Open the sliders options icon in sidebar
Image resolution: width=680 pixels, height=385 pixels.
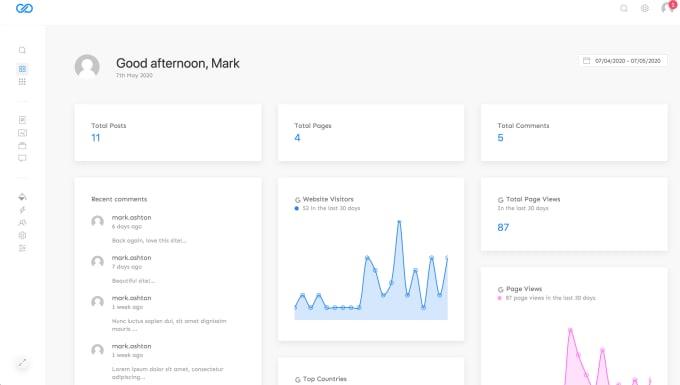[22, 248]
